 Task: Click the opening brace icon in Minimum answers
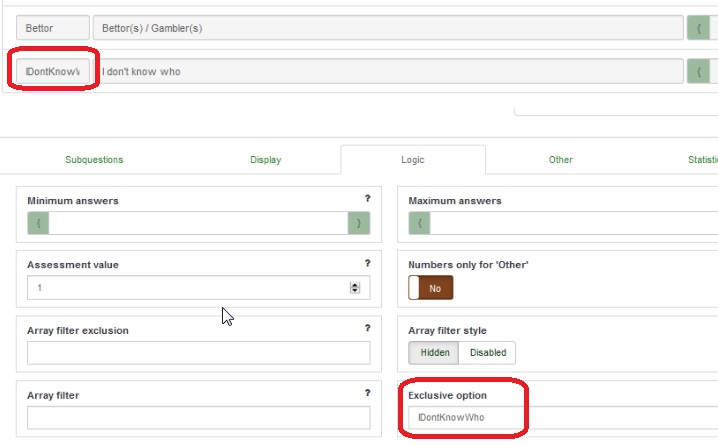pos(38,224)
